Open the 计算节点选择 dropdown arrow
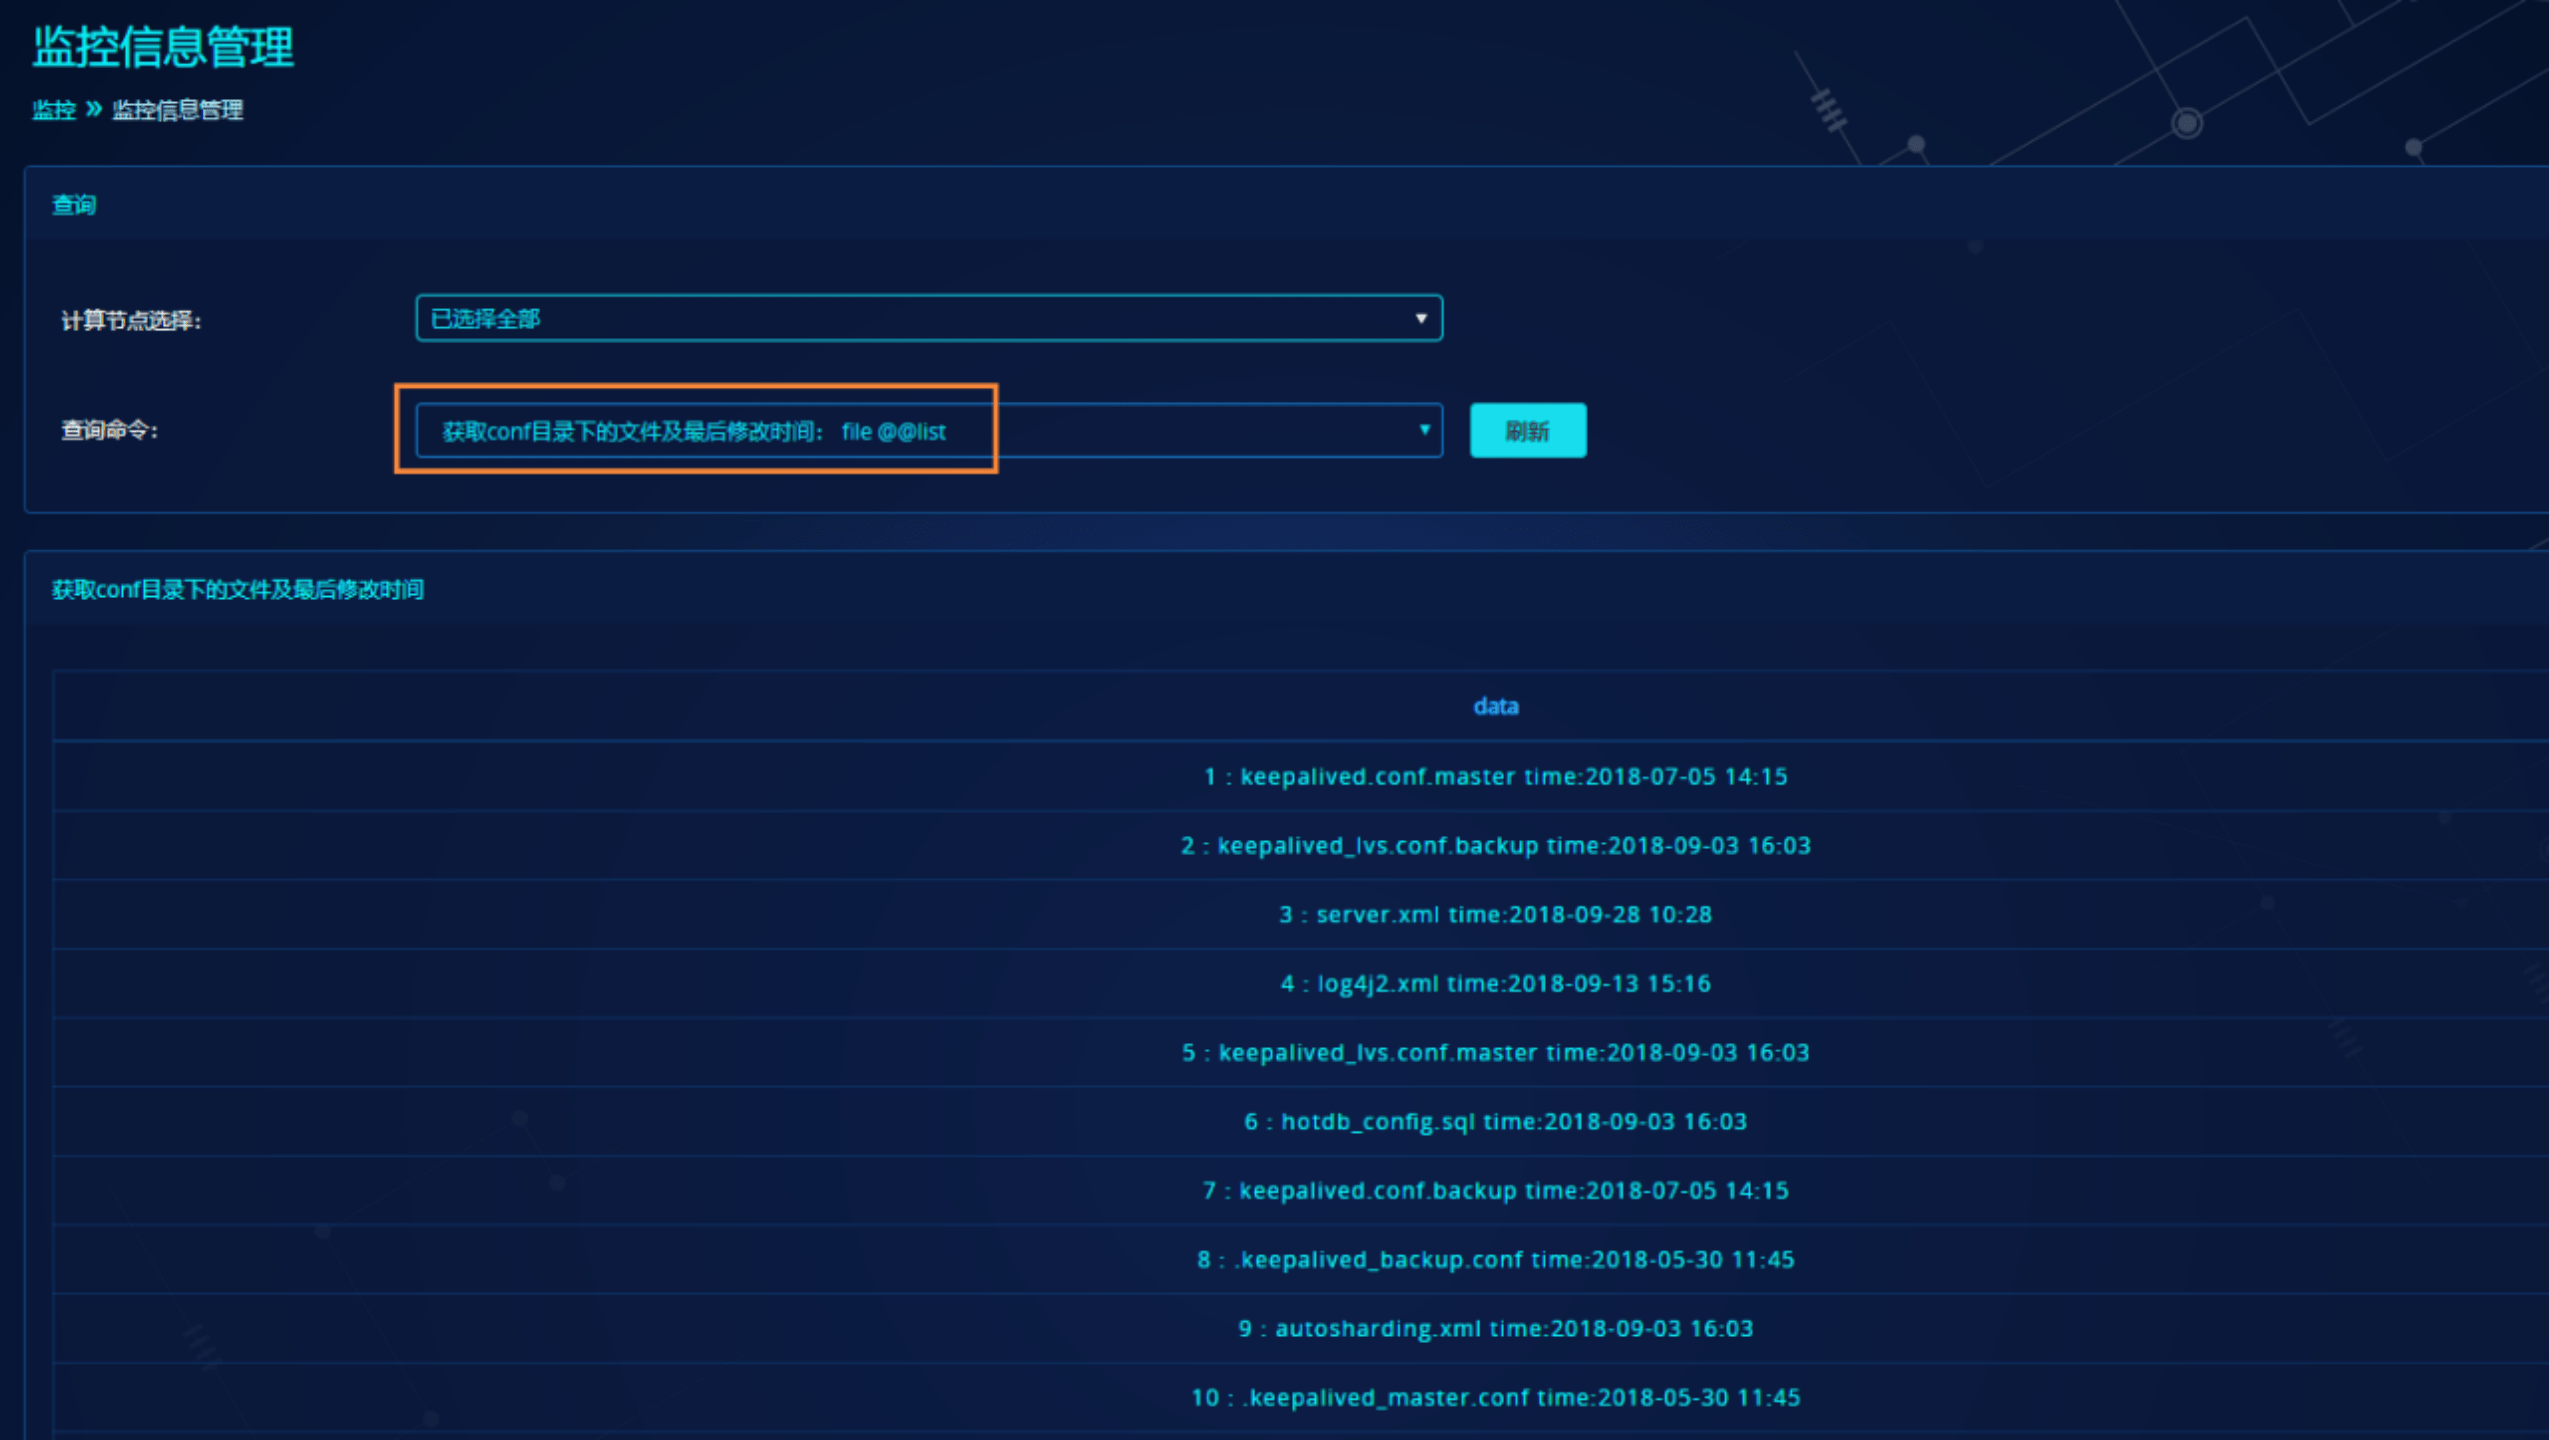The image size is (2549, 1440). [x=1420, y=319]
